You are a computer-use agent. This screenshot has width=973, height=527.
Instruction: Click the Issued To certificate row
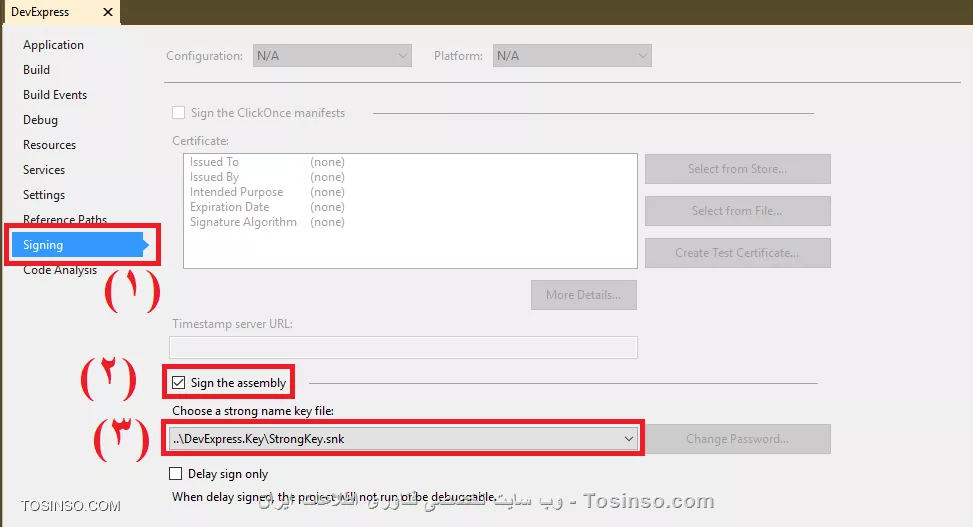coord(267,162)
